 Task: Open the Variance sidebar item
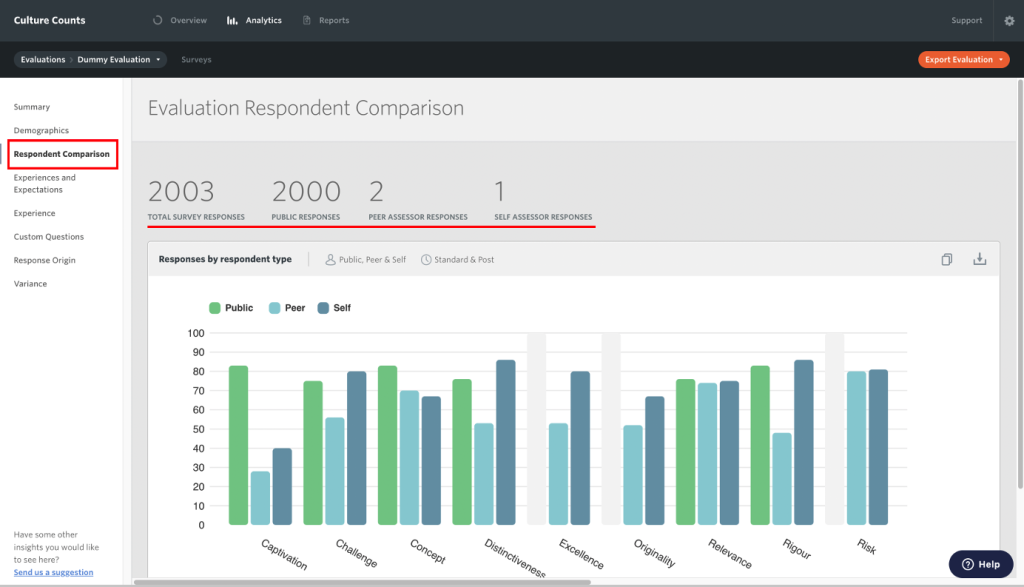[x=30, y=284]
